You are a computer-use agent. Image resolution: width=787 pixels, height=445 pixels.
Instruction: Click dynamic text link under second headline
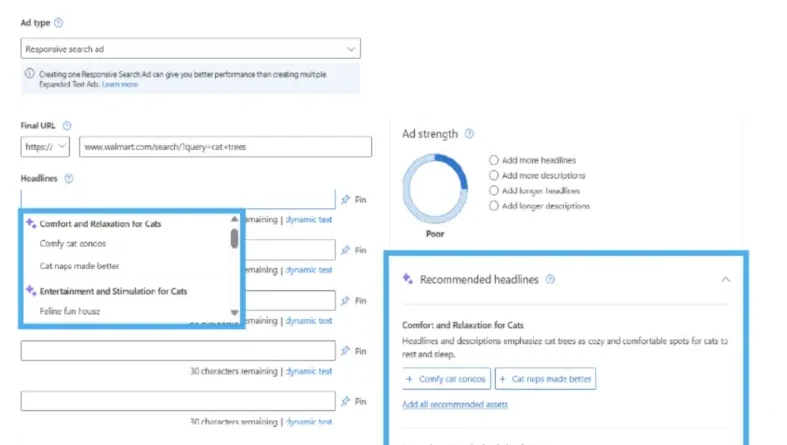pyautogui.click(x=309, y=270)
